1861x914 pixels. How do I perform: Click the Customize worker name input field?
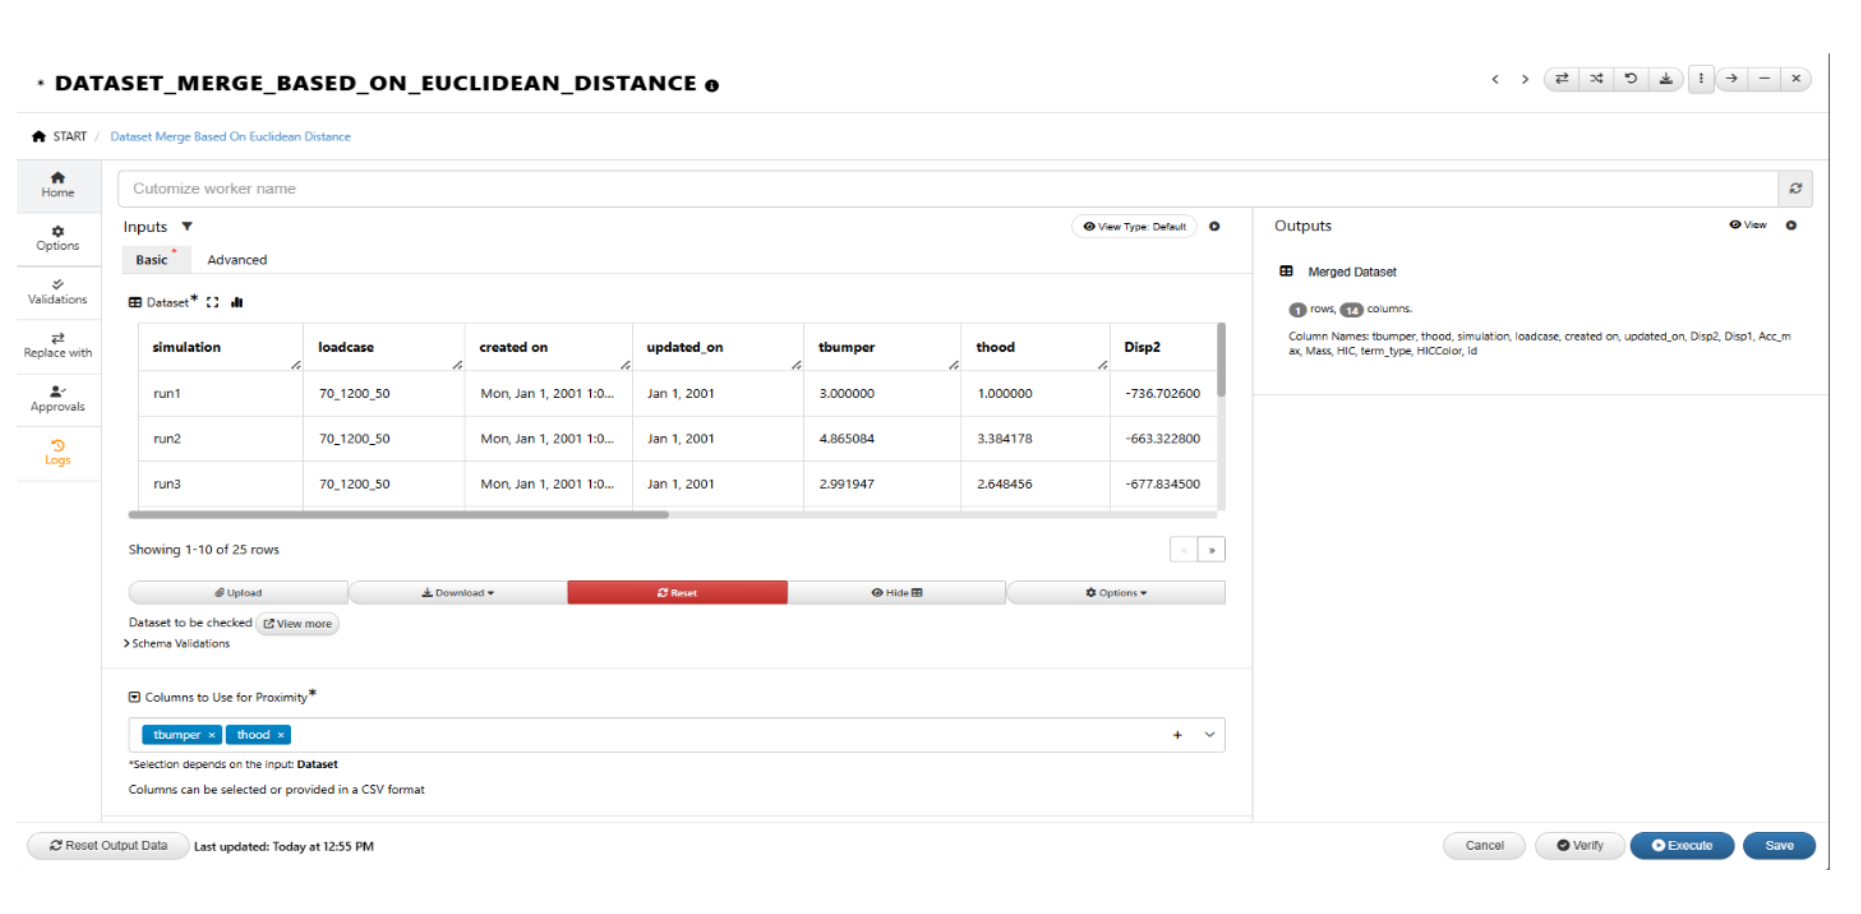tap(947, 188)
